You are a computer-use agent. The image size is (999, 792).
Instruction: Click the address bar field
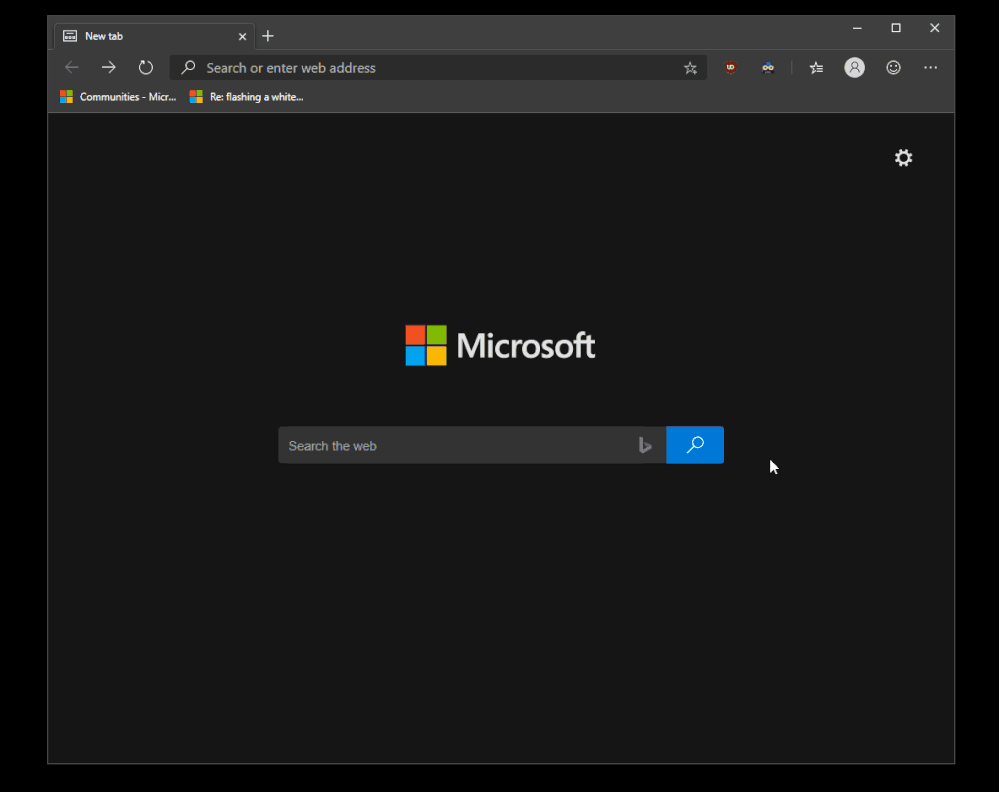click(438, 68)
